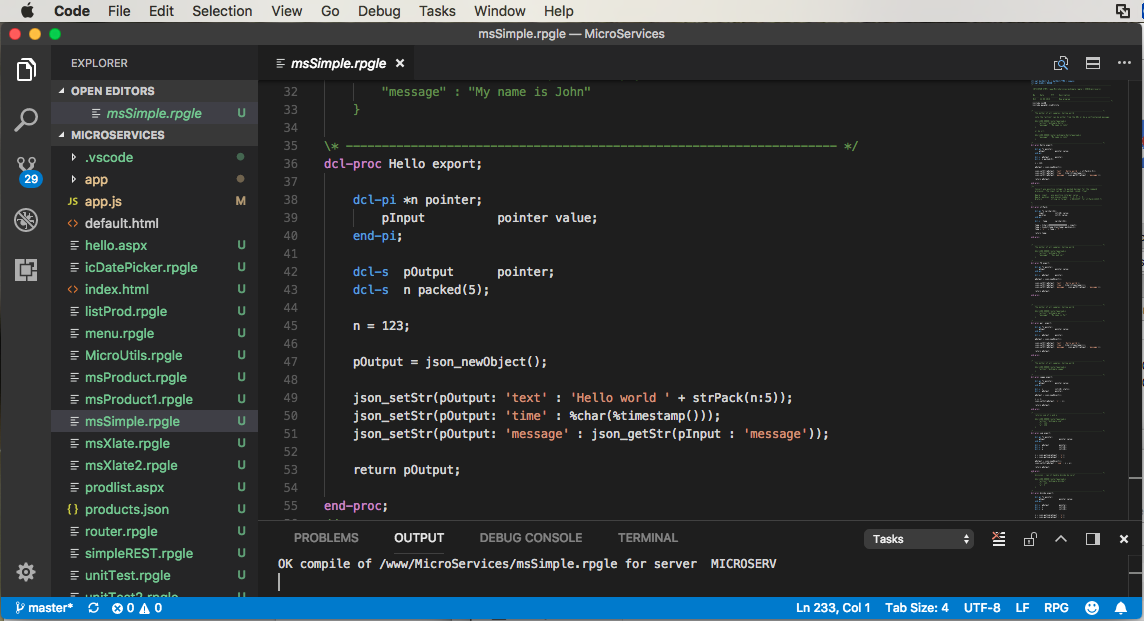
Task: Open the Manage gear settings menu
Action: tap(26, 571)
